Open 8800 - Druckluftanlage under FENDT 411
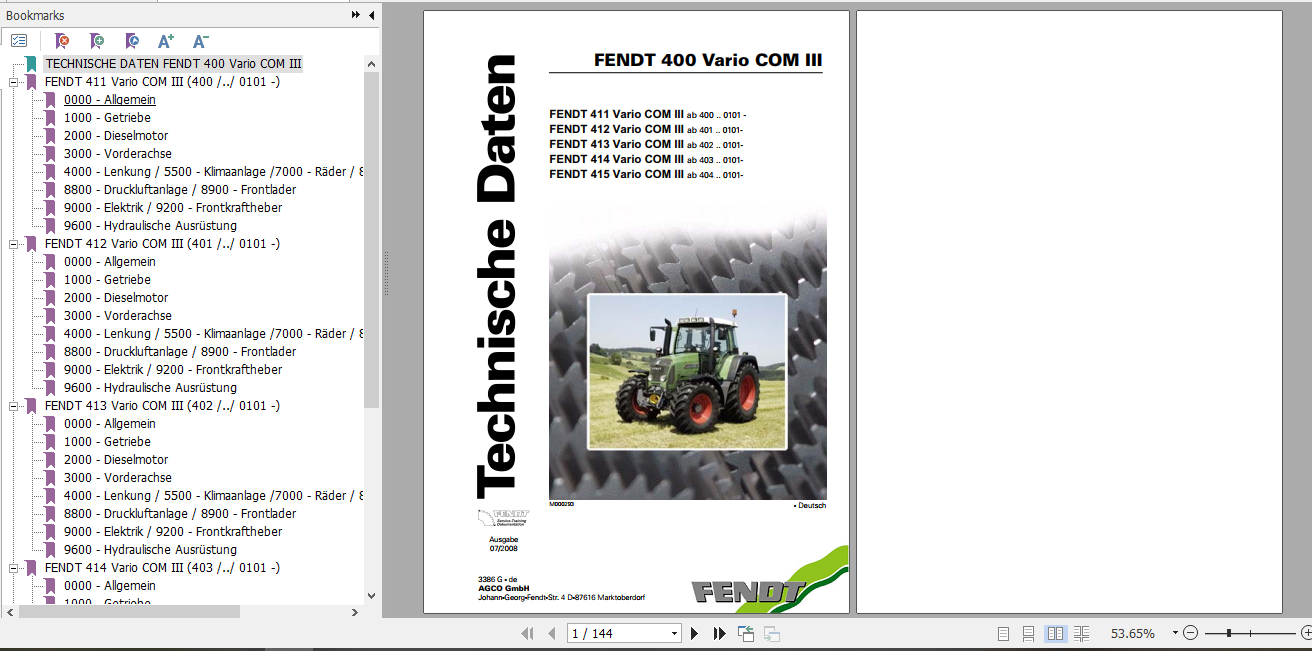This screenshot has width=1312, height=651. (180, 190)
